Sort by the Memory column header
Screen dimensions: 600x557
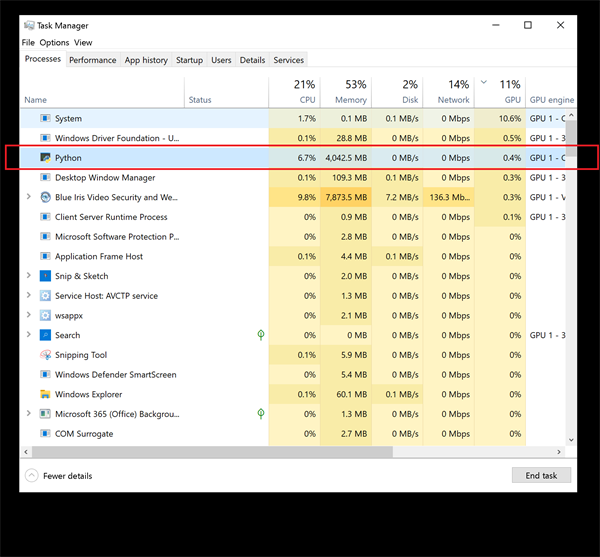point(346,92)
